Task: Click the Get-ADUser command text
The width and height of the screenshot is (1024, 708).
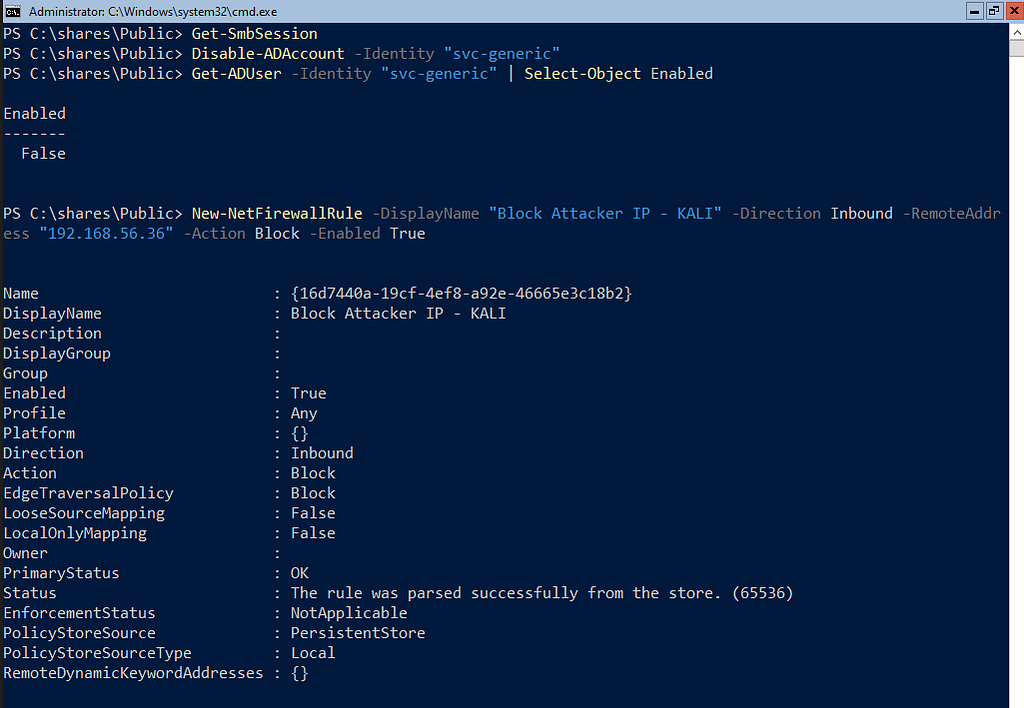Action: [x=236, y=74]
